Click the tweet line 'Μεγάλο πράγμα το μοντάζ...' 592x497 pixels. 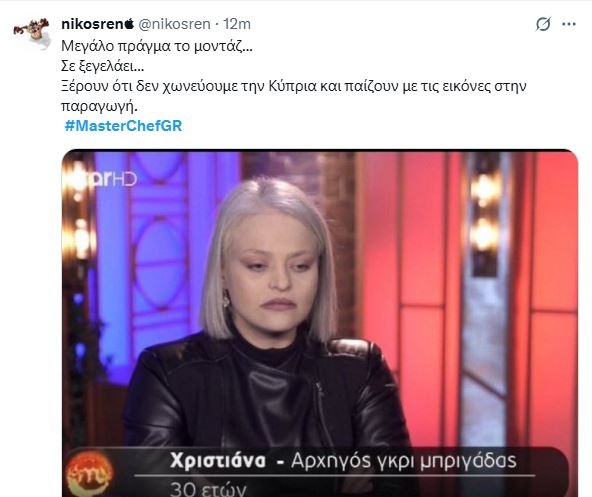(x=157, y=46)
